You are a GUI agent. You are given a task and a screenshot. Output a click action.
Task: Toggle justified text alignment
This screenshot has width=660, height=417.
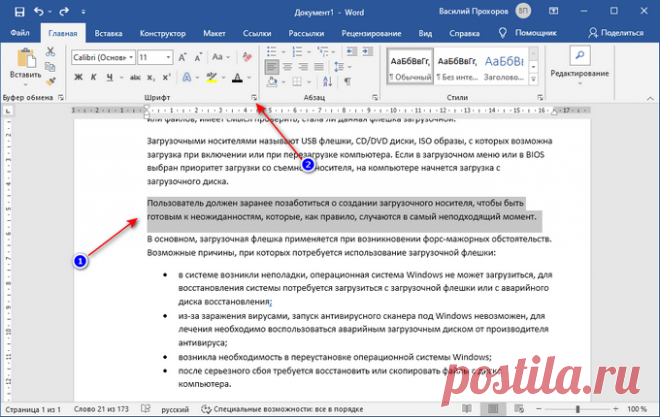tap(319, 66)
